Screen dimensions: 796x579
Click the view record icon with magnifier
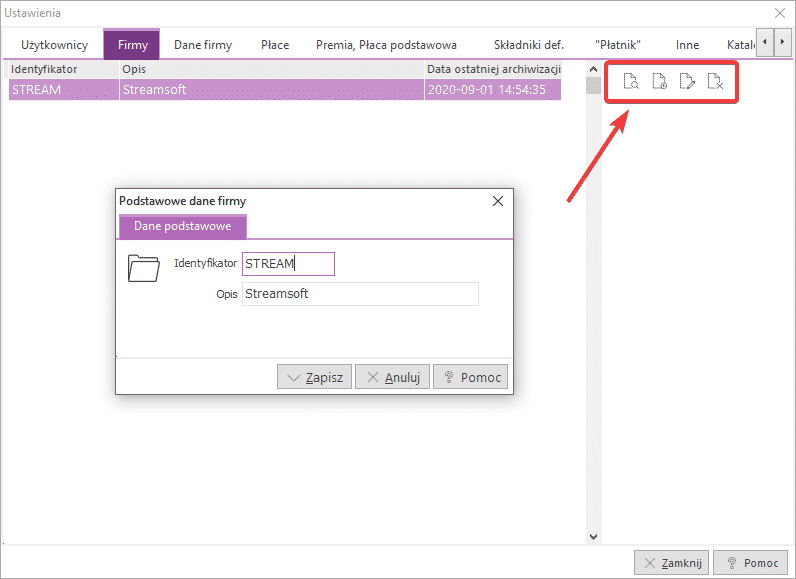631,81
